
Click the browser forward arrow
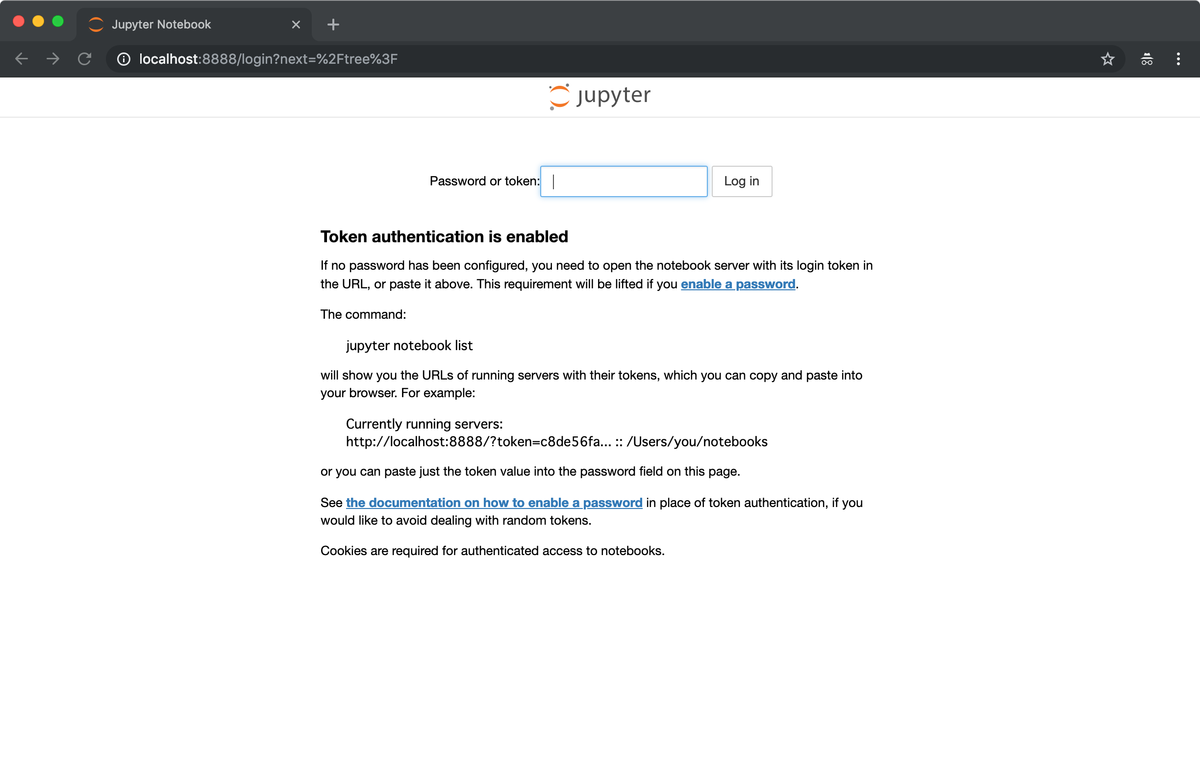click(53, 59)
